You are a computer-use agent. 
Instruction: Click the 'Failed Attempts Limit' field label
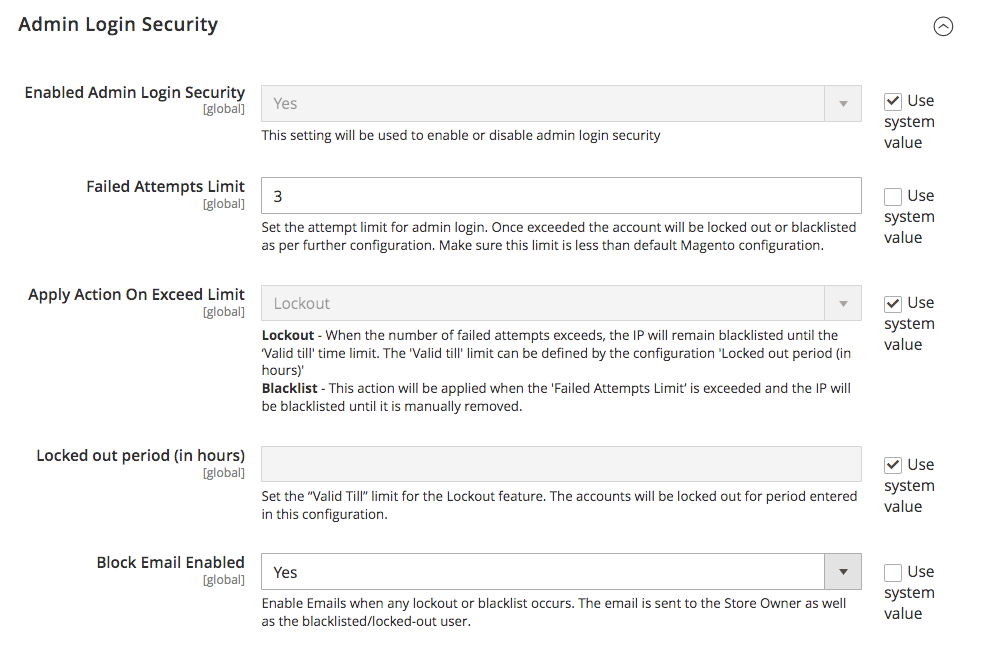(x=165, y=187)
